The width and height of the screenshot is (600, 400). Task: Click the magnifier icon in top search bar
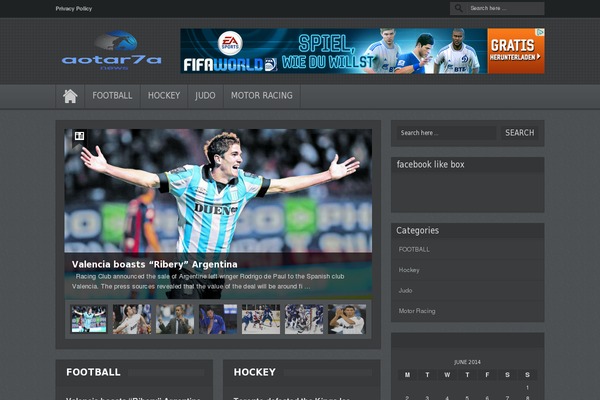tap(458, 8)
